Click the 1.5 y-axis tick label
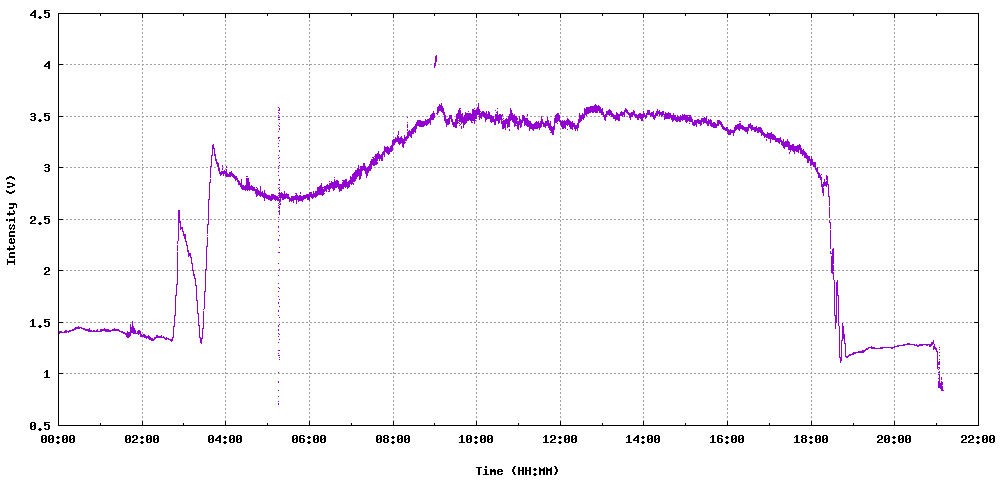 (40, 323)
